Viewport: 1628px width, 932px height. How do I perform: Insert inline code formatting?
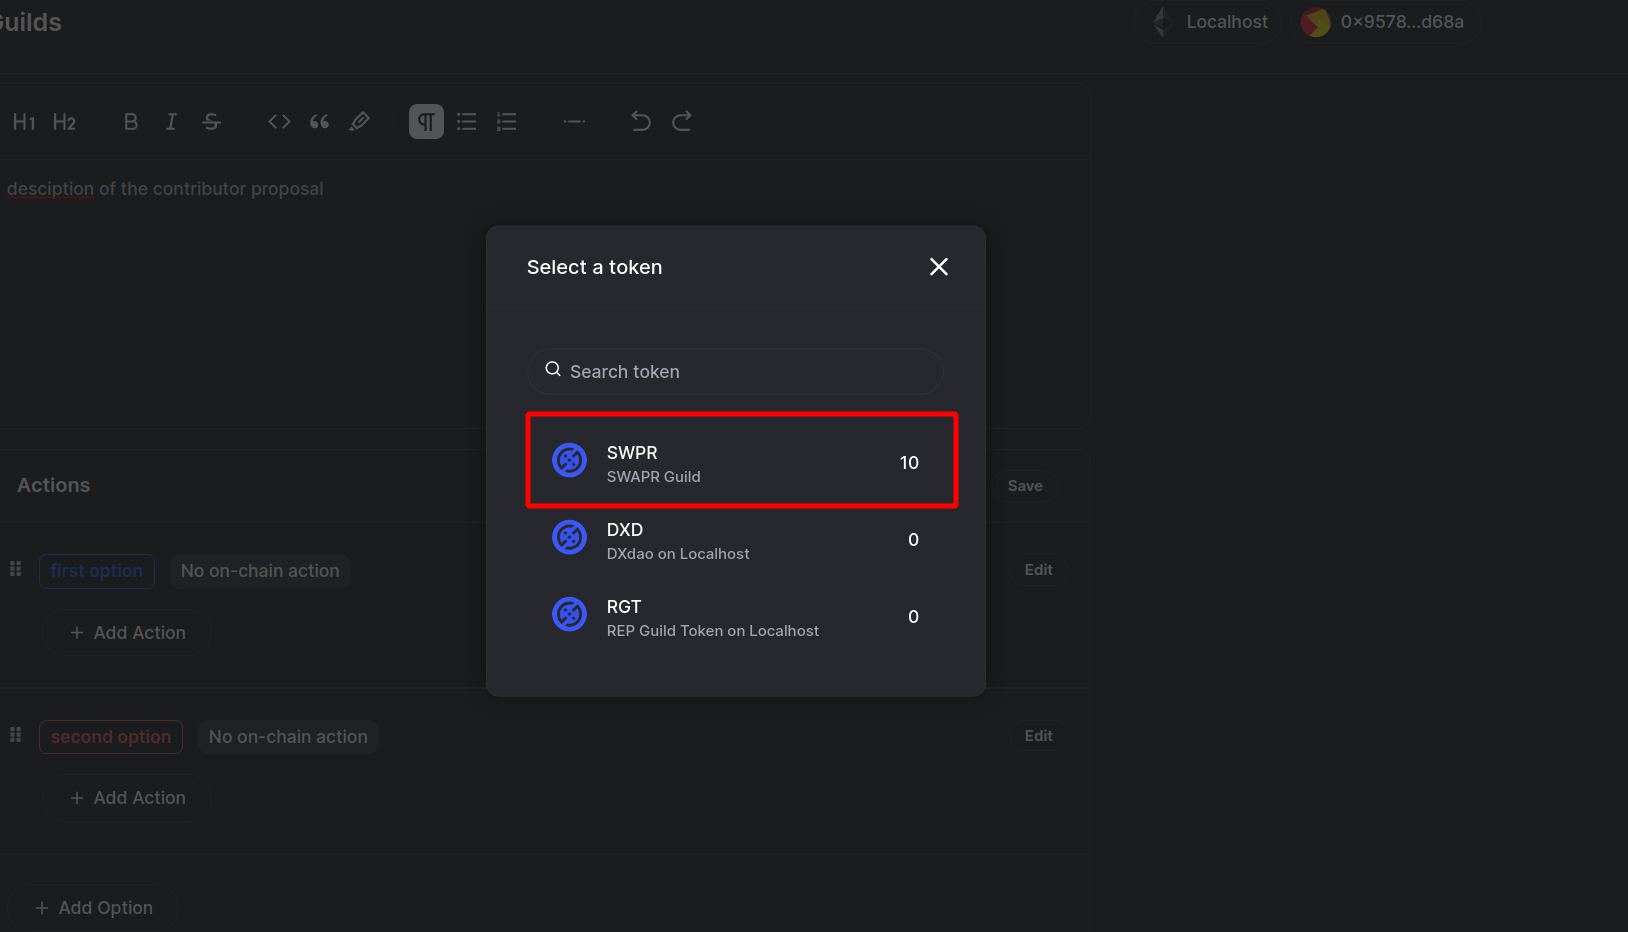[x=279, y=122]
